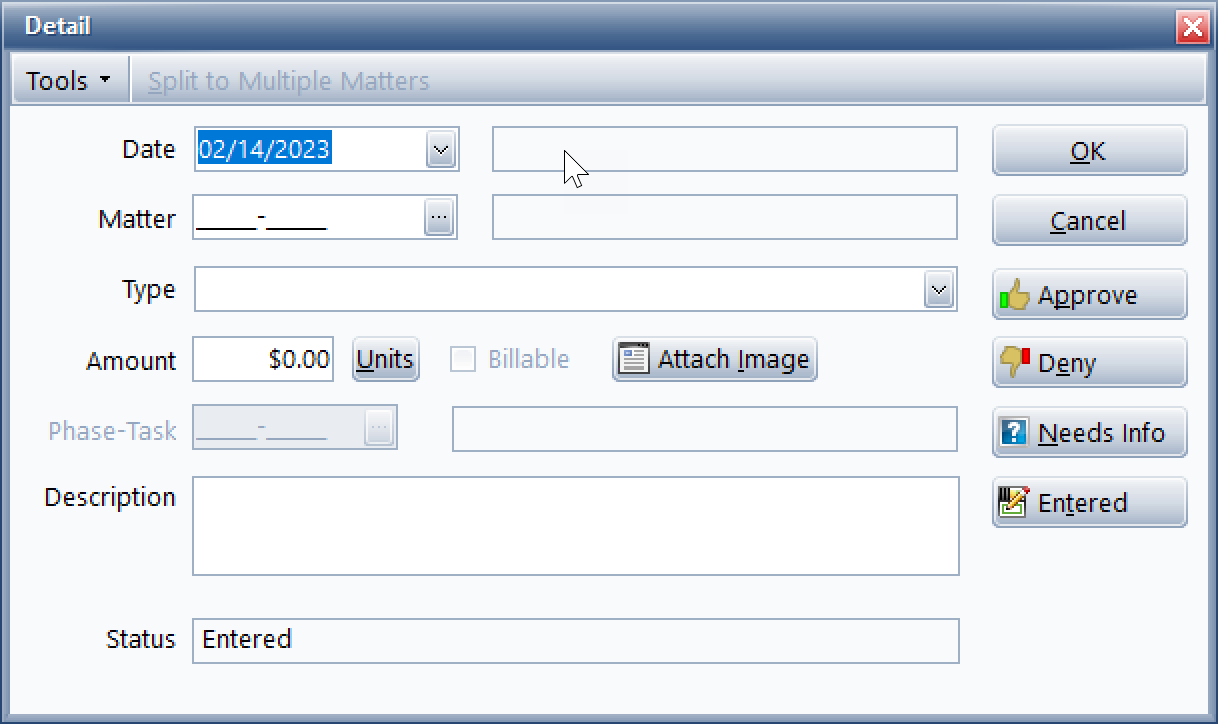Click the question mark Needs Info icon
Viewport: 1218px width, 724px height.
tap(1014, 432)
